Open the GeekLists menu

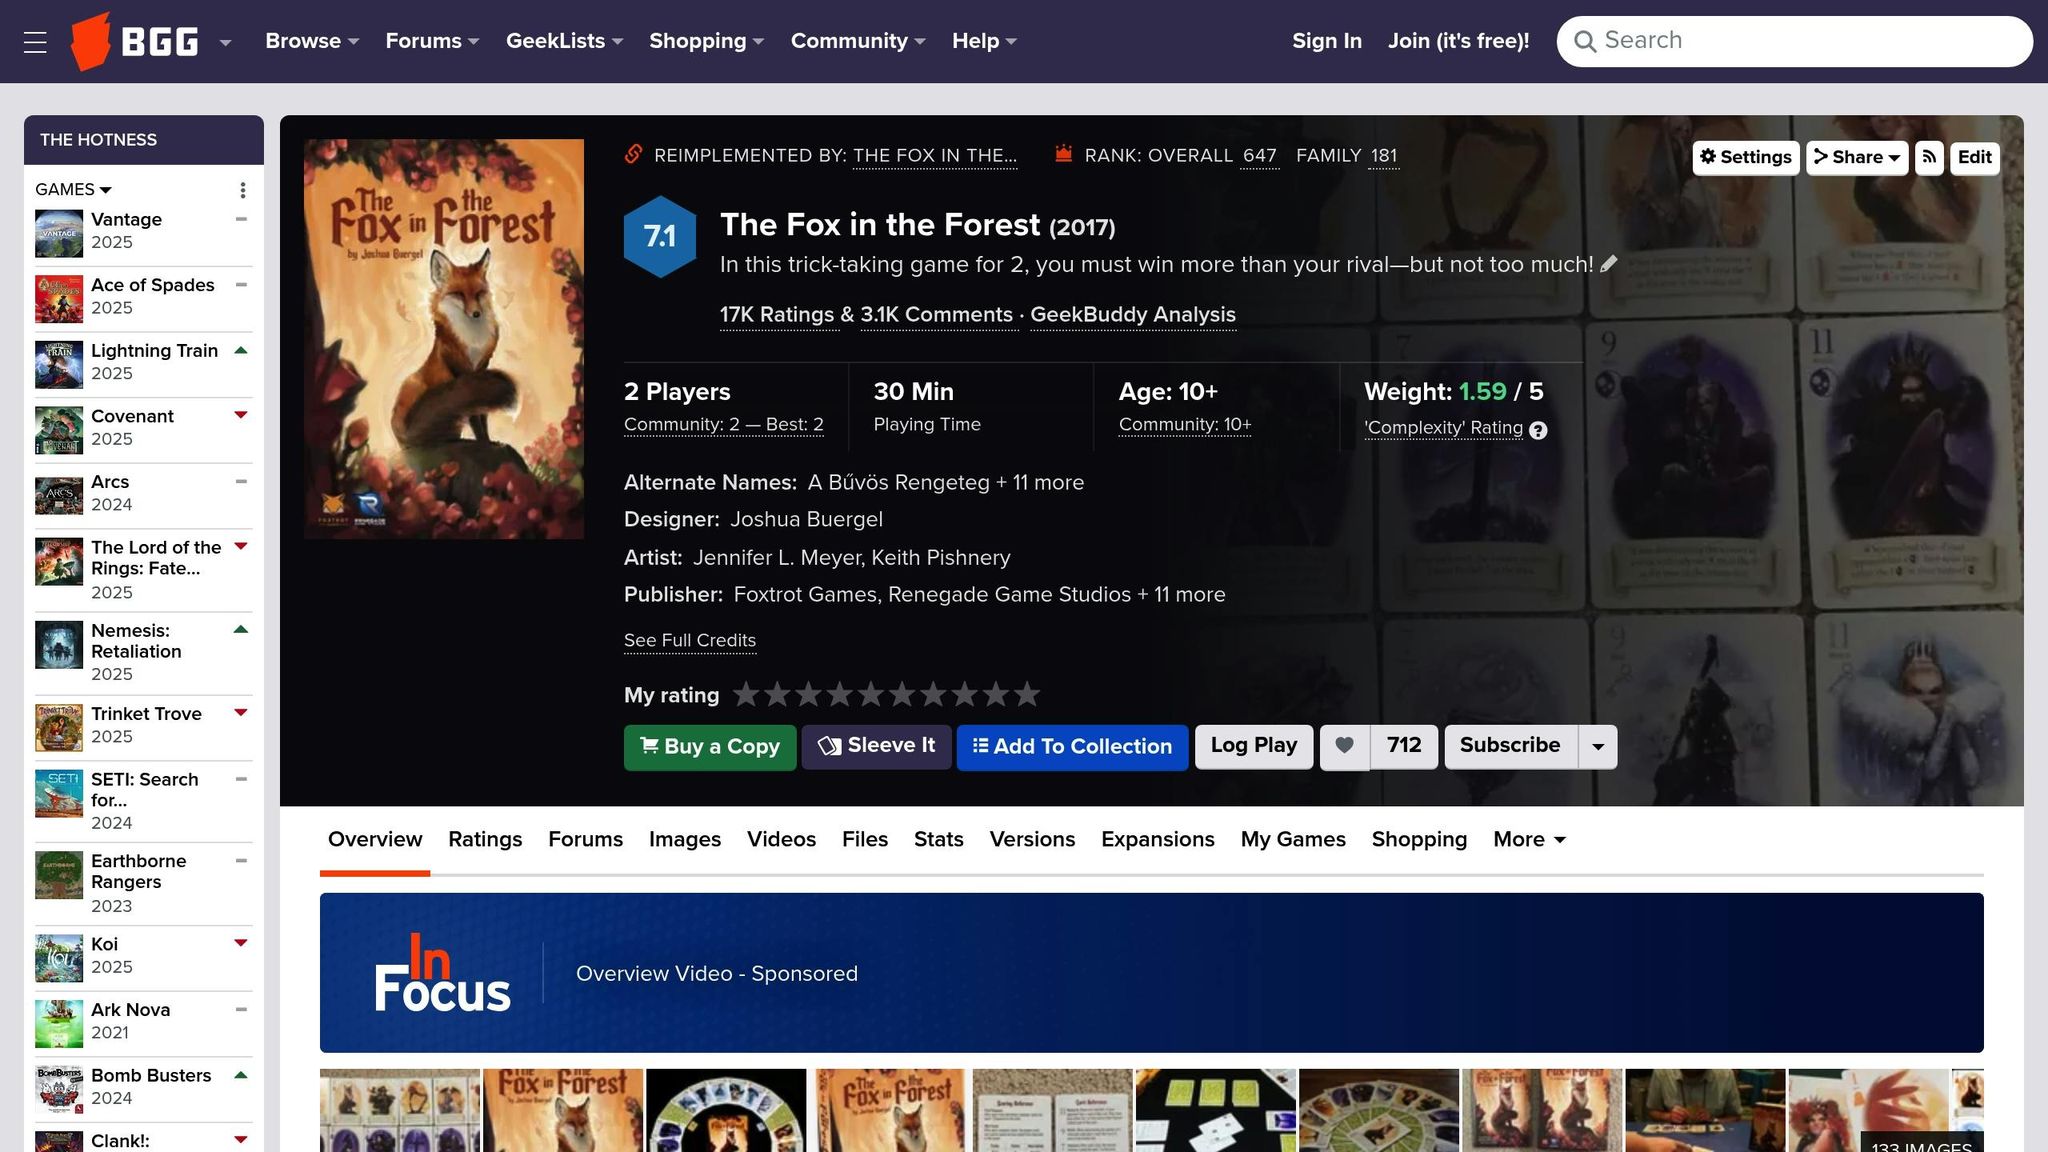[x=564, y=41]
